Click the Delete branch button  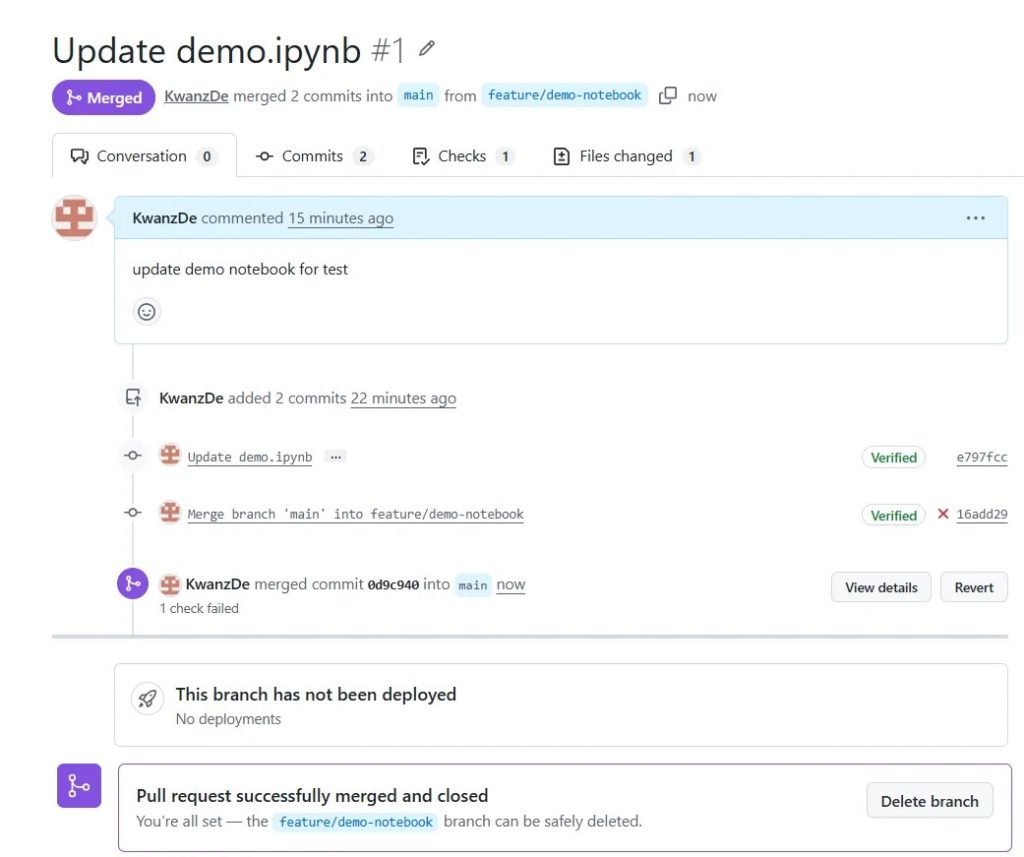929,801
